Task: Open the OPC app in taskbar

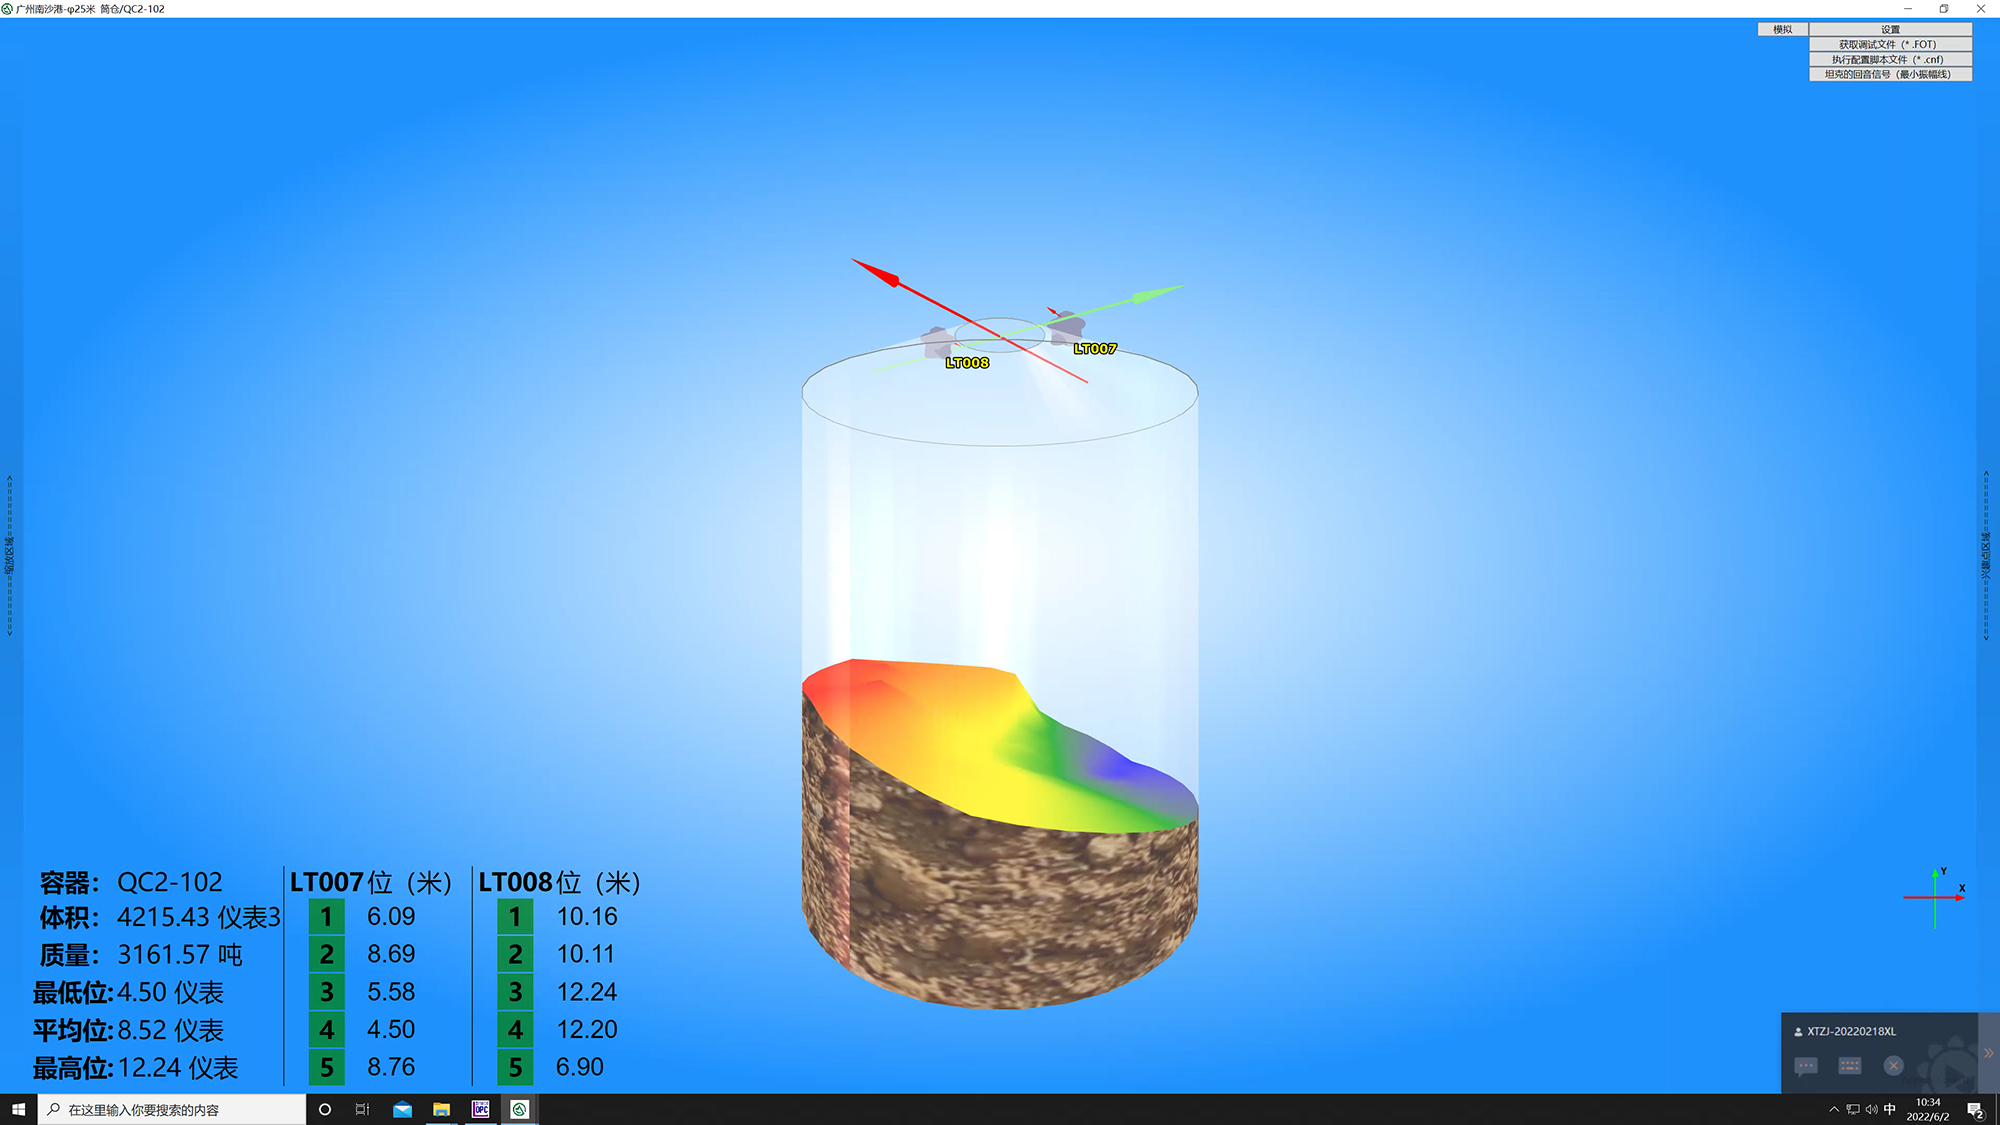Action: tap(481, 1109)
